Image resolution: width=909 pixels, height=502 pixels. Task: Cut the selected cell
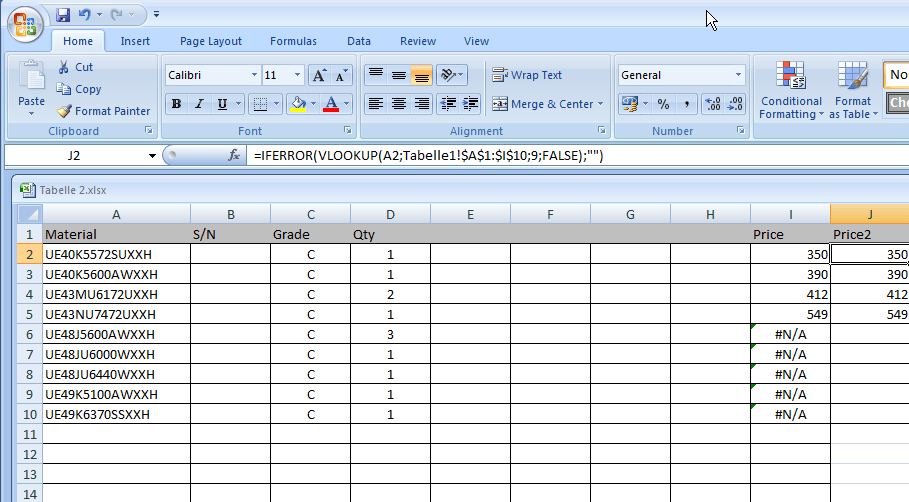(x=75, y=67)
